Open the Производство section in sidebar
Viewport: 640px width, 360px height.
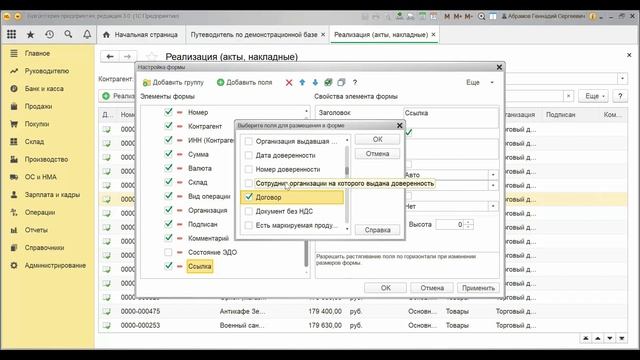[x=47, y=160]
